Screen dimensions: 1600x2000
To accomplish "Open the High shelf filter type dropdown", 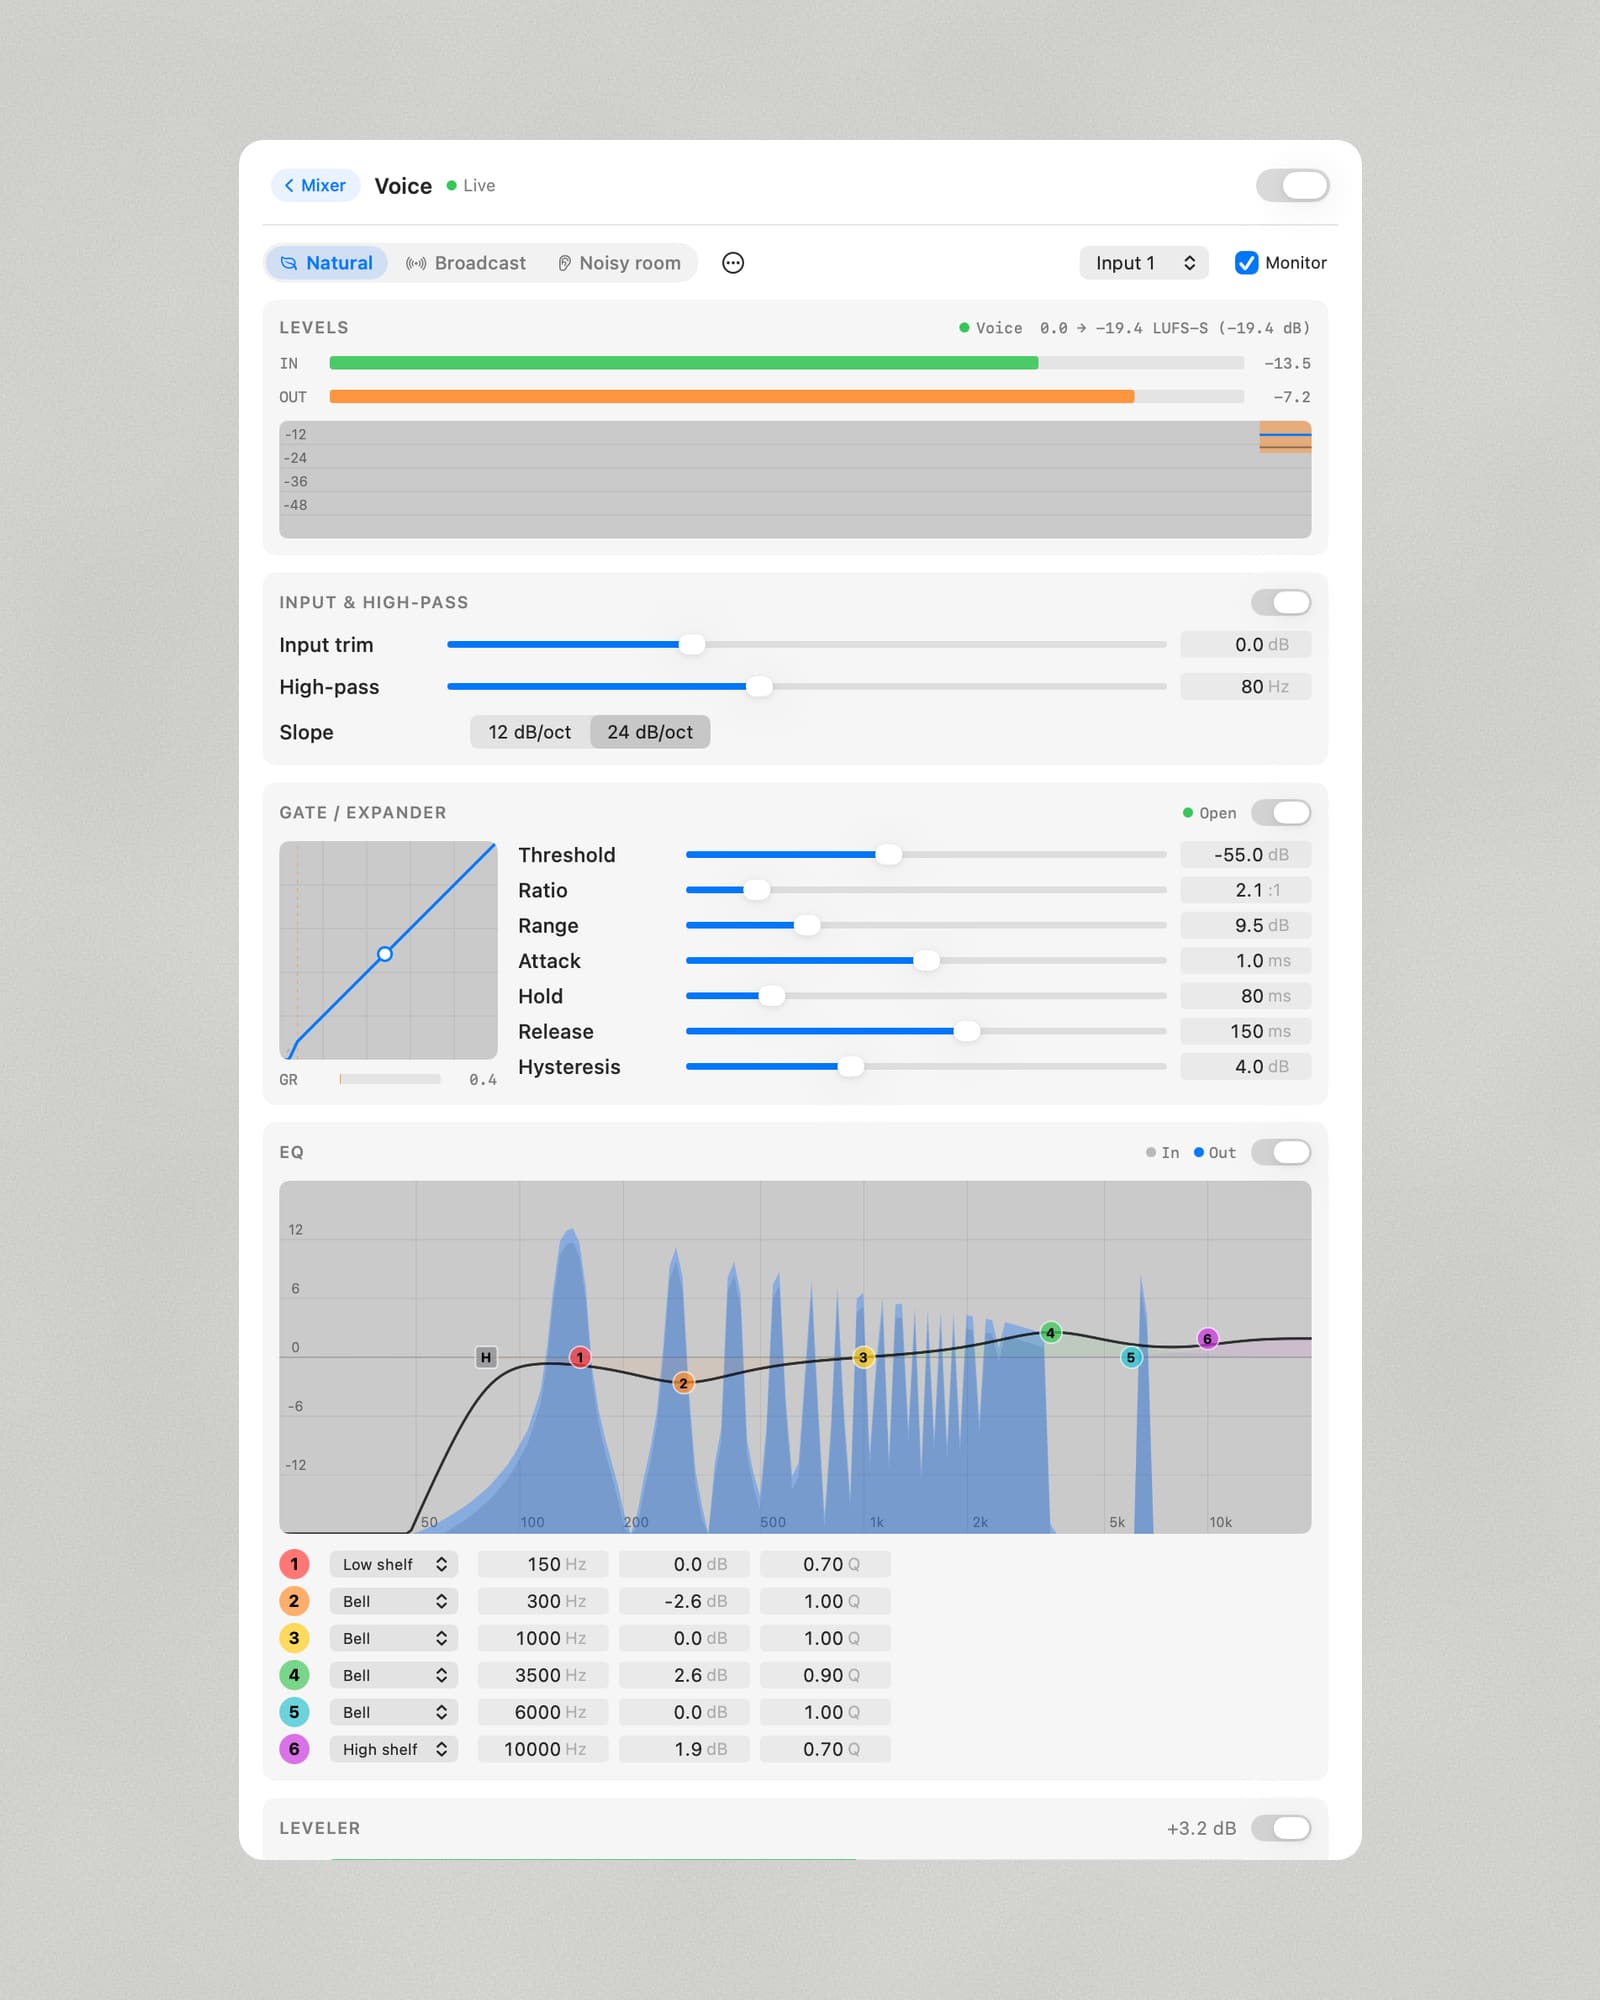I will [394, 1749].
